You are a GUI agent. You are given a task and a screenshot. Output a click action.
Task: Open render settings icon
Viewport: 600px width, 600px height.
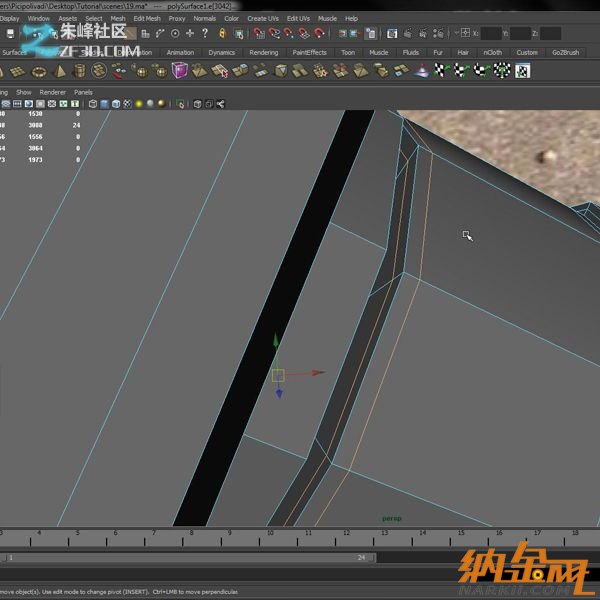pos(438,34)
